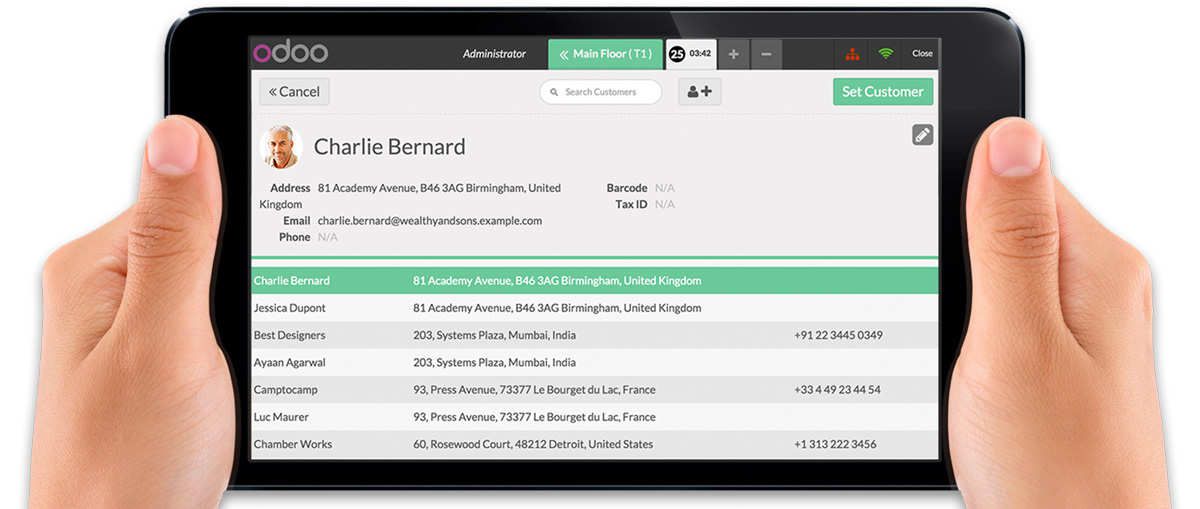Select Camptocamp in customer list
Image resolution: width=1200 pixels, height=509 pixels.
(594, 389)
